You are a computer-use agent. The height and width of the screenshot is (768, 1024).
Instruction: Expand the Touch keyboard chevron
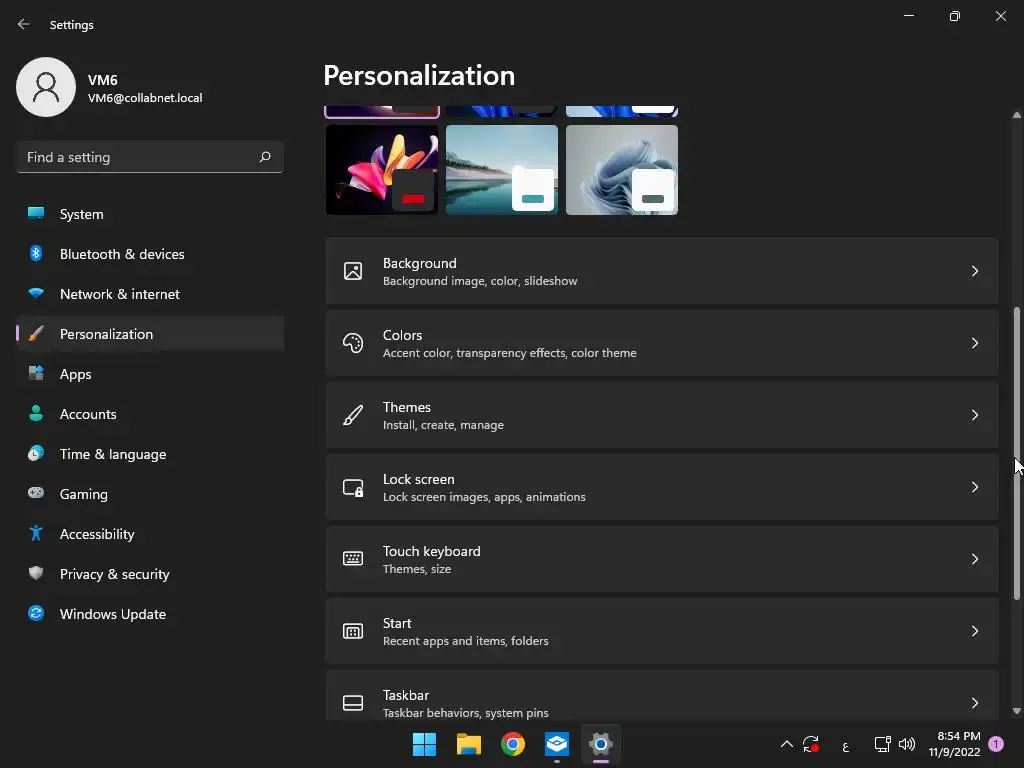[974, 559]
